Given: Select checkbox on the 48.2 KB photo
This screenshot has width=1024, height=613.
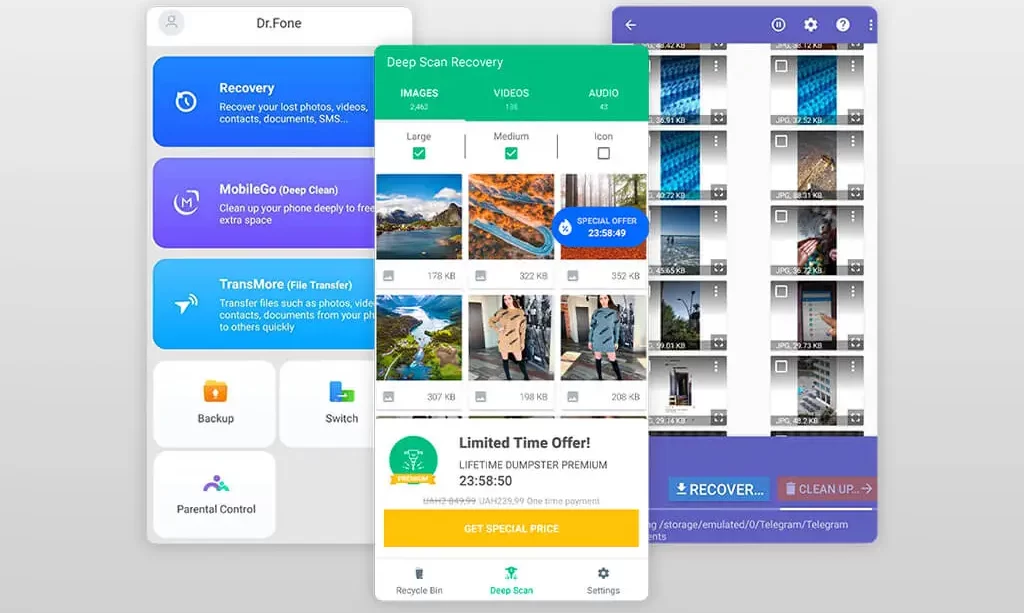Looking at the screenshot, I should click(x=781, y=366).
